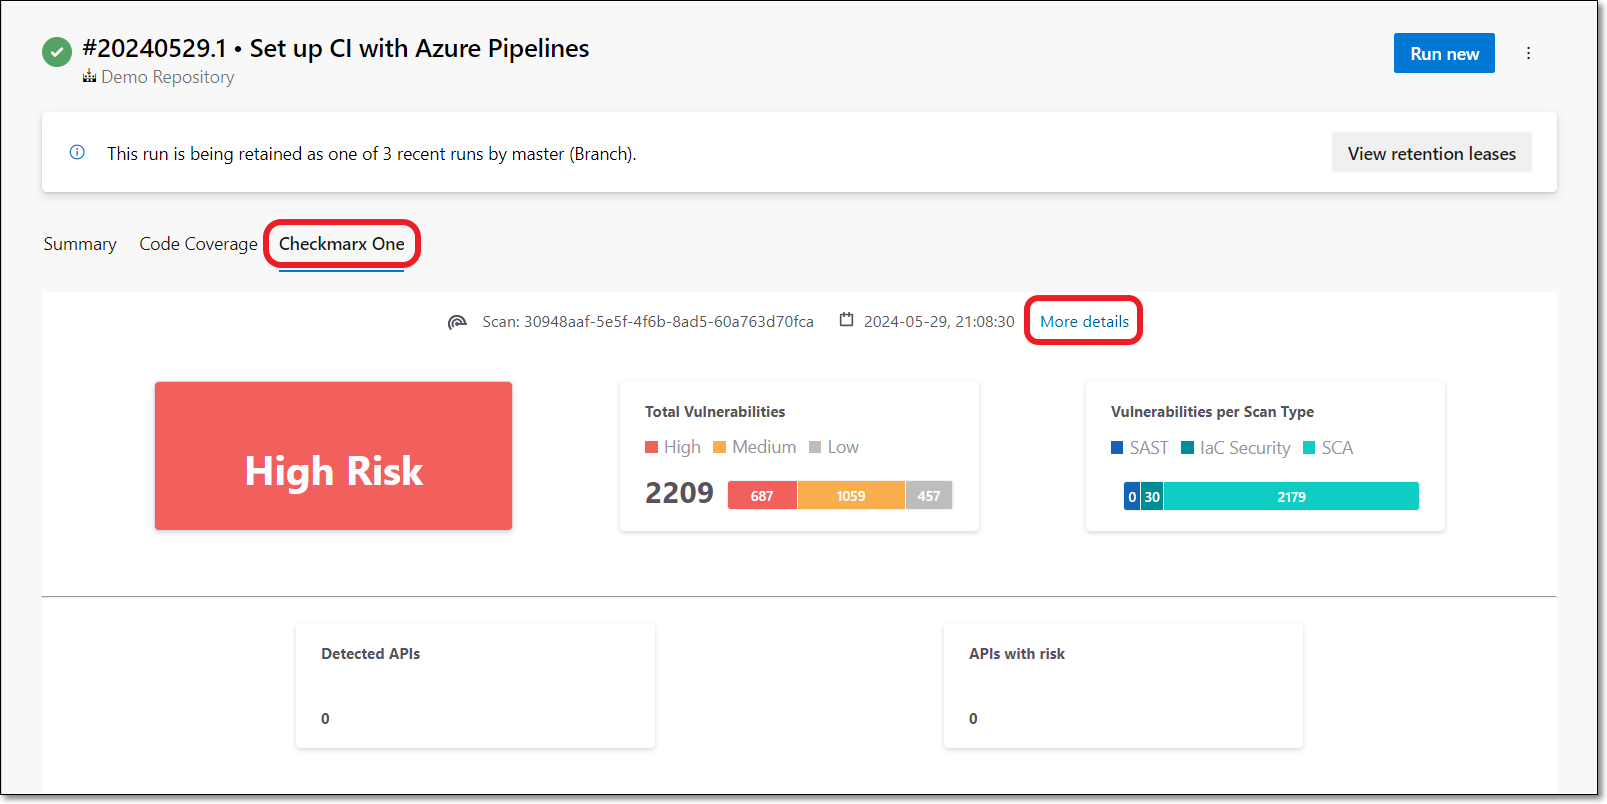The width and height of the screenshot is (1607, 804).
Task: Click the Medium legend entry
Action: tap(755, 447)
